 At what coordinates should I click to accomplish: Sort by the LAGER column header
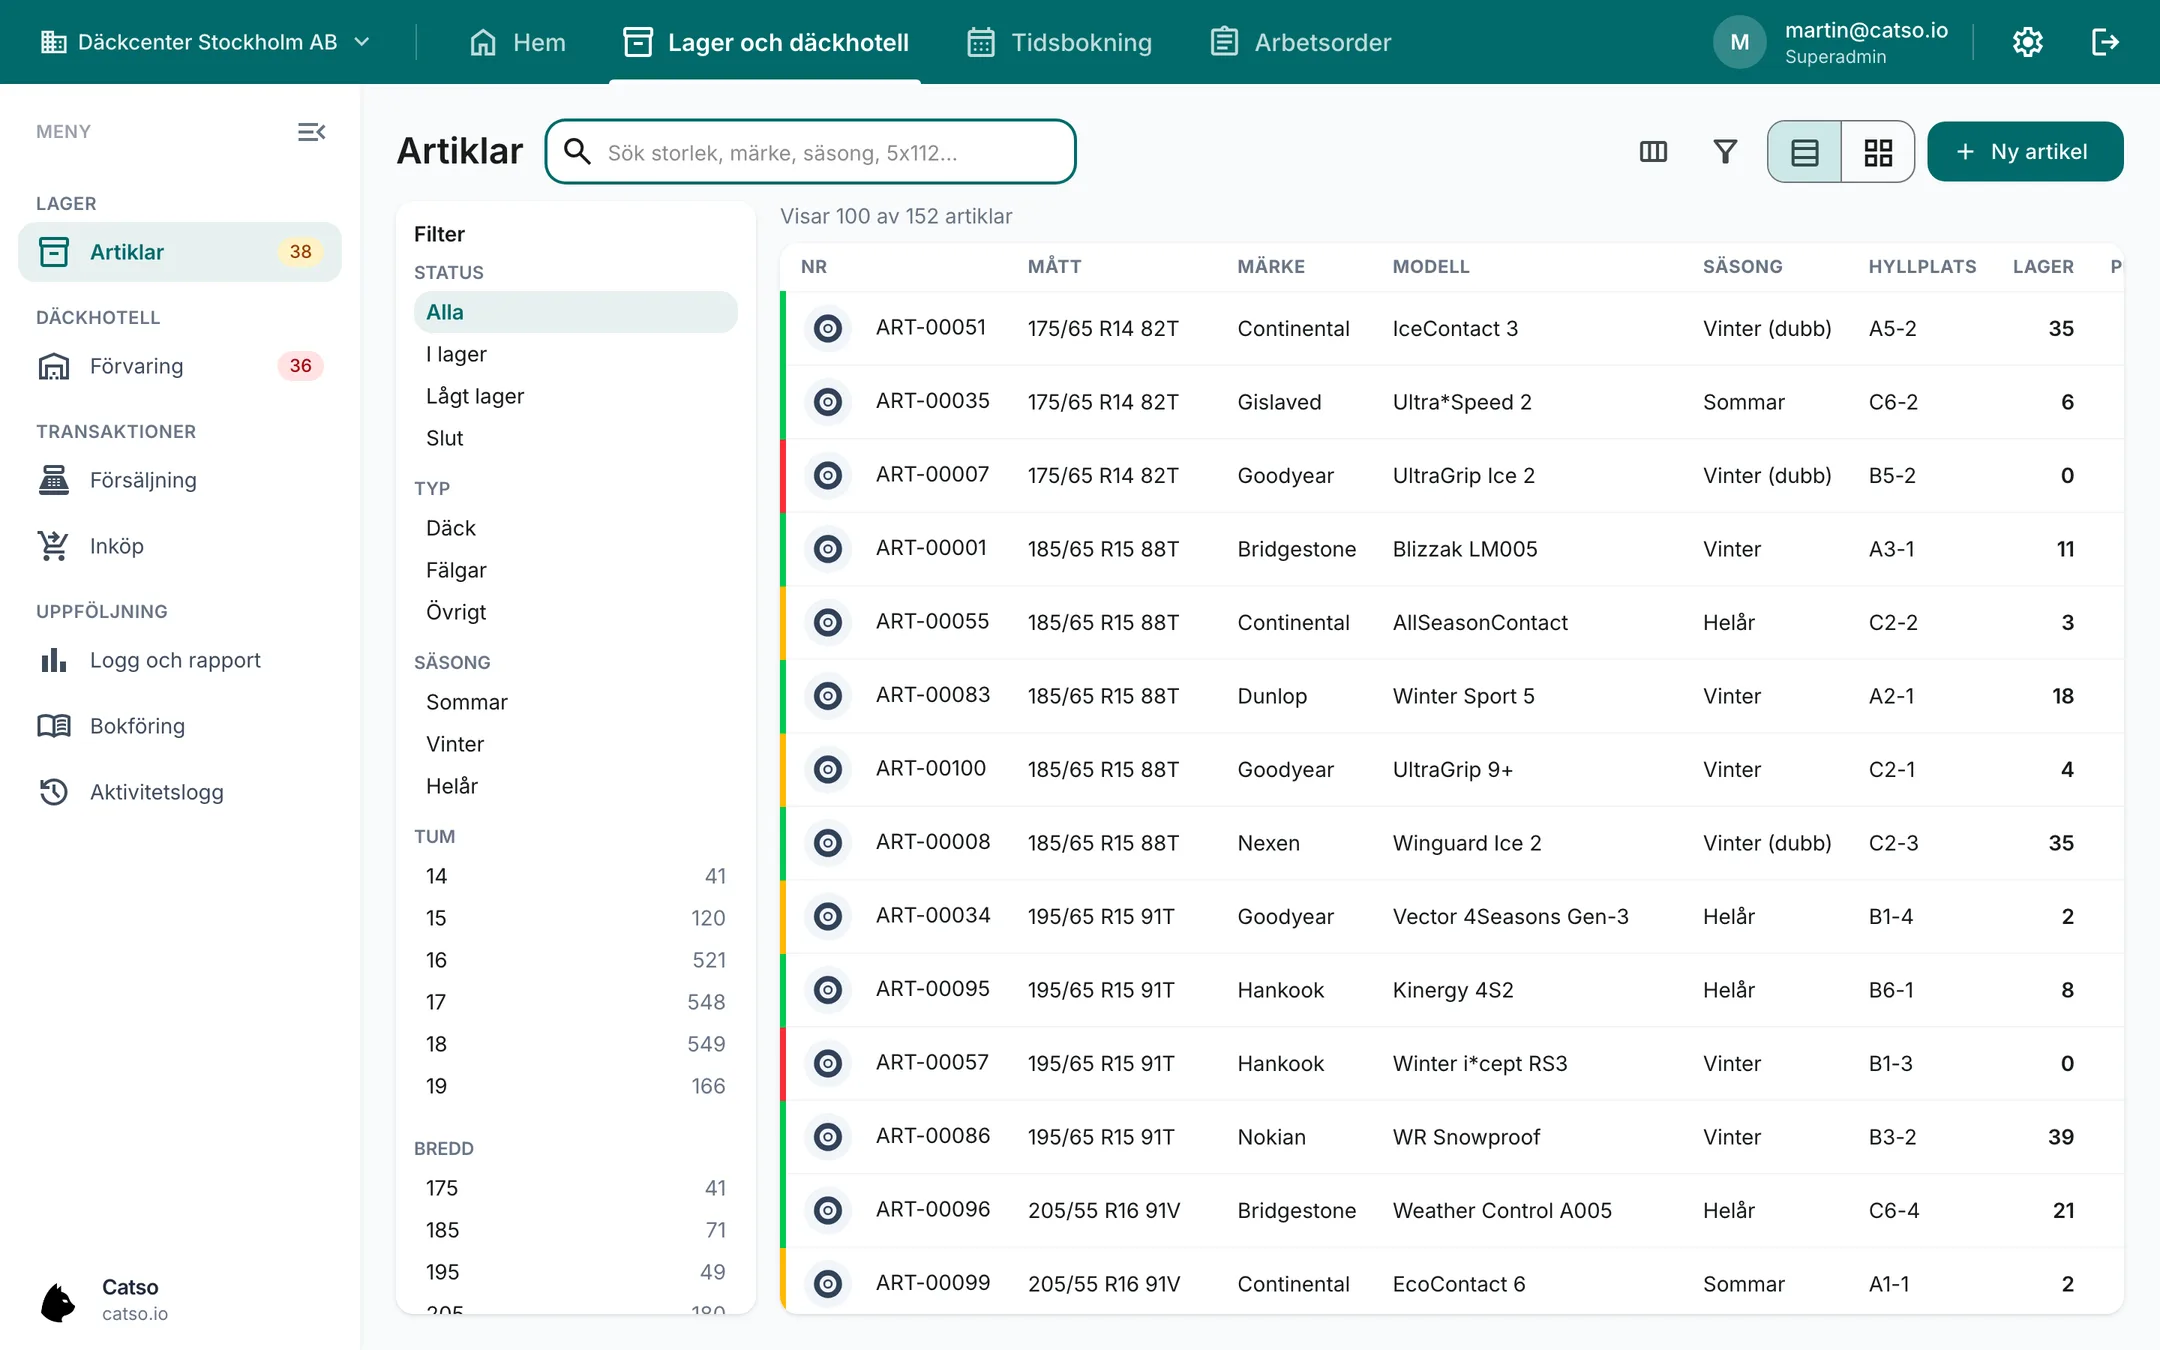2043,267
